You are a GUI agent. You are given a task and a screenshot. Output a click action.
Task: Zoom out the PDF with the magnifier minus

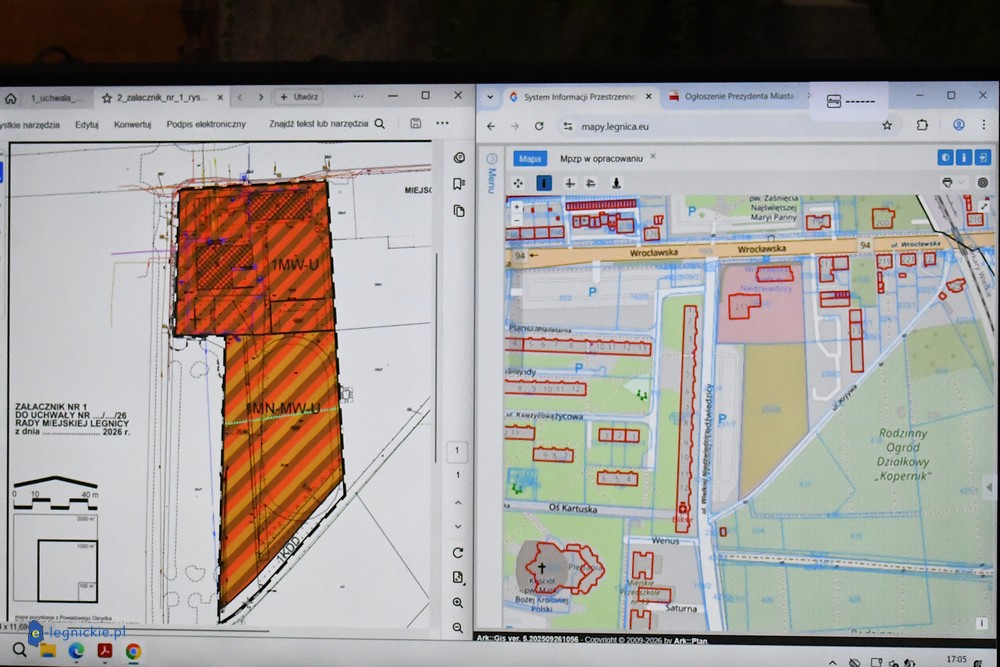pos(458,627)
